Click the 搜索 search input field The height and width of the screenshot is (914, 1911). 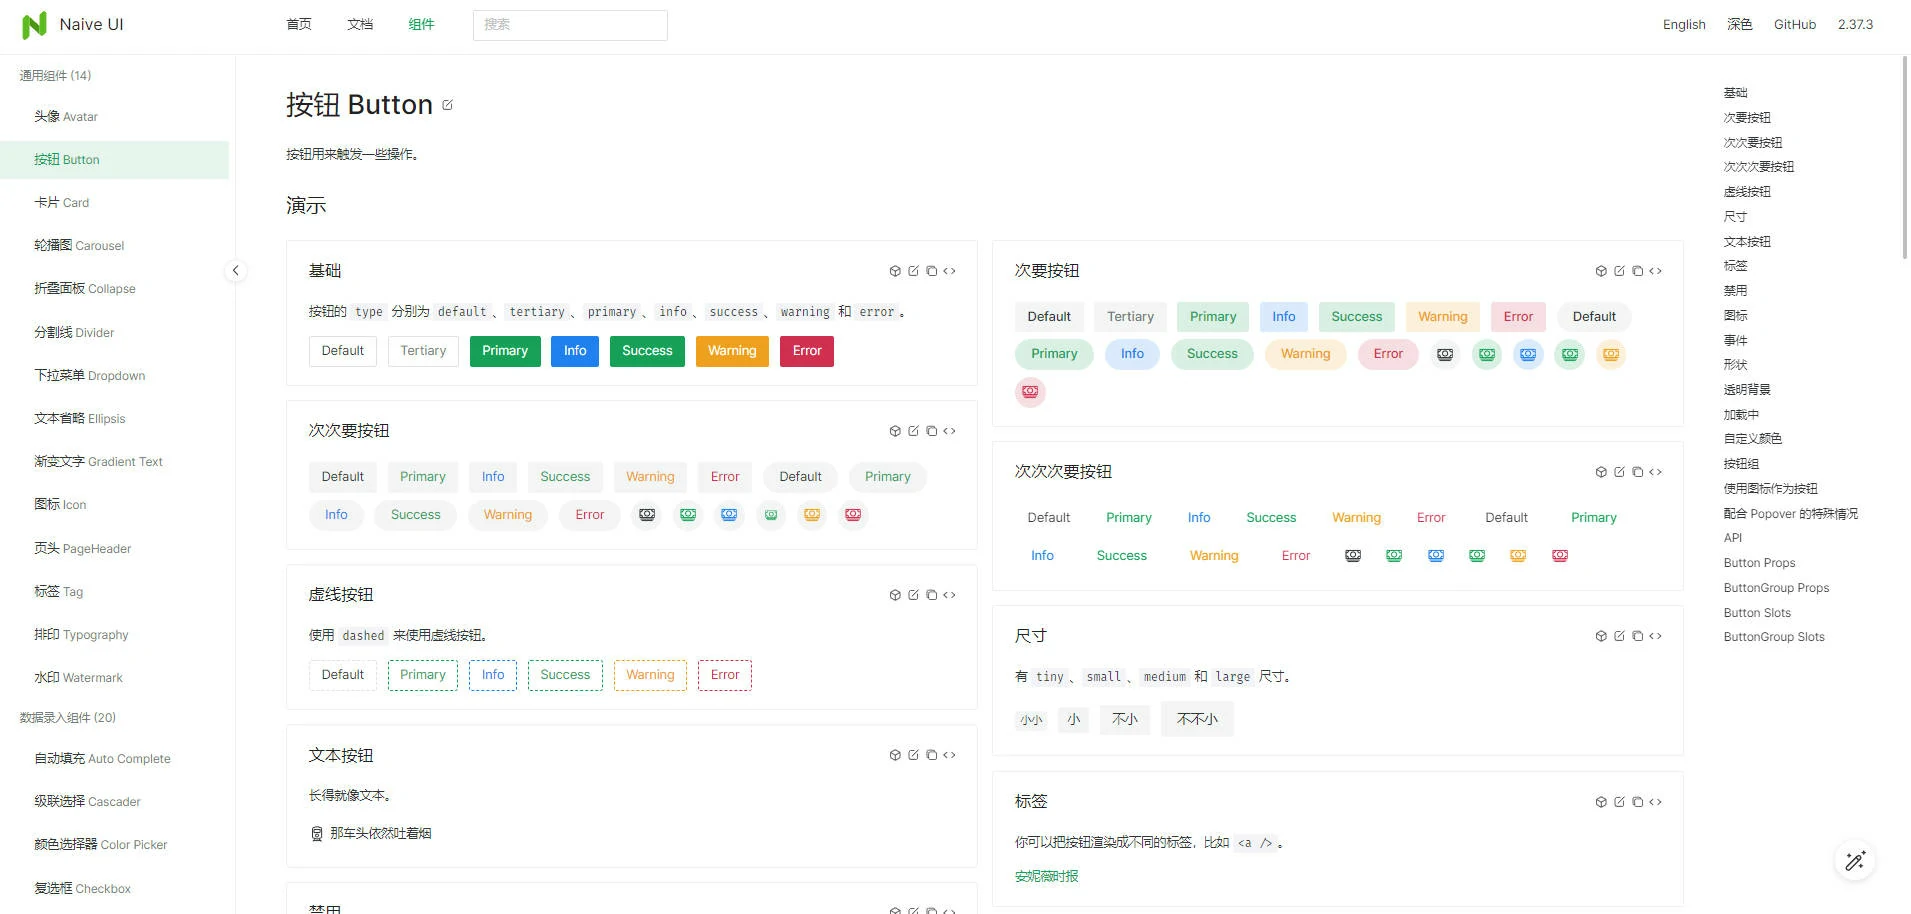(x=570, y=24)
